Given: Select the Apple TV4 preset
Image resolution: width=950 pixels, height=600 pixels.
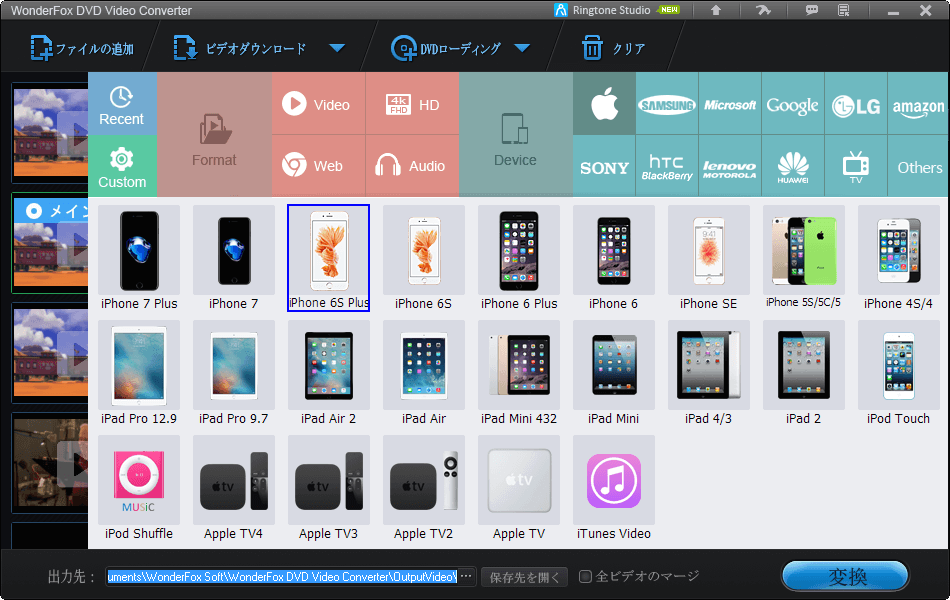Looking at the screenshot, I should [234, 488].
